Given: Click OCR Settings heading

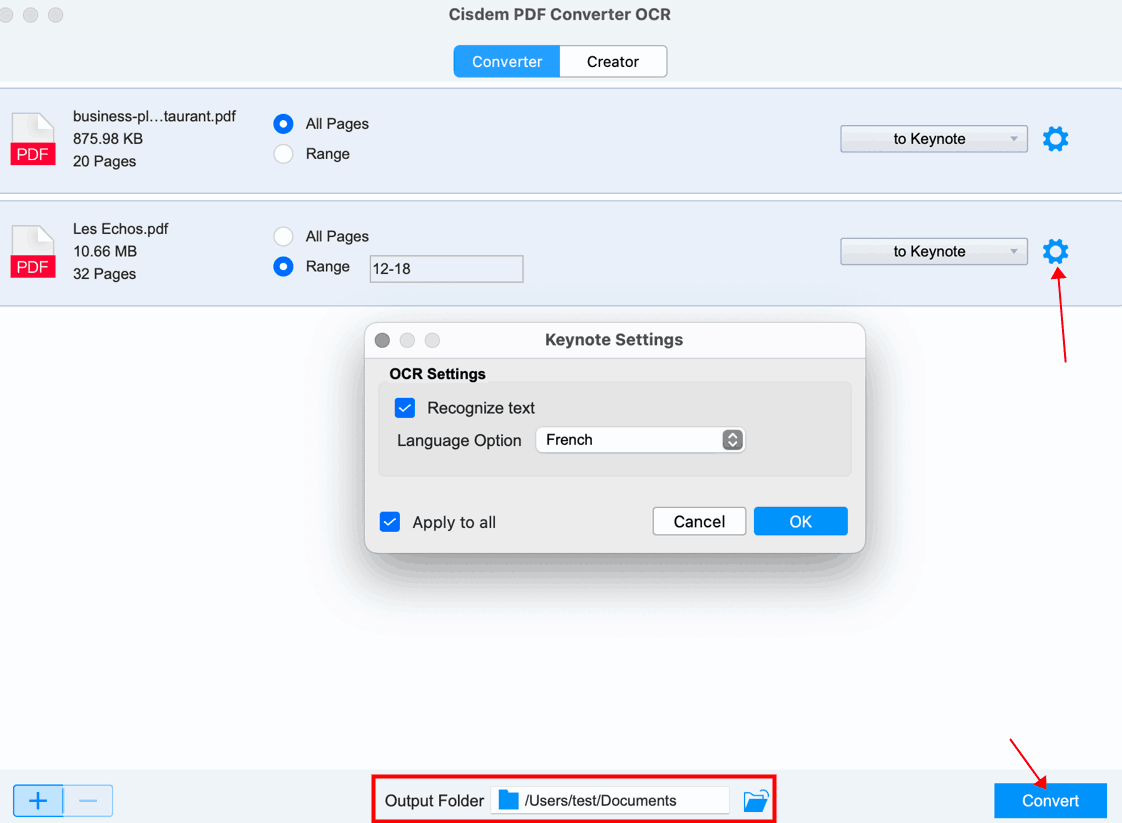Looking at the screenshot, I should click(x=437, y=374).
